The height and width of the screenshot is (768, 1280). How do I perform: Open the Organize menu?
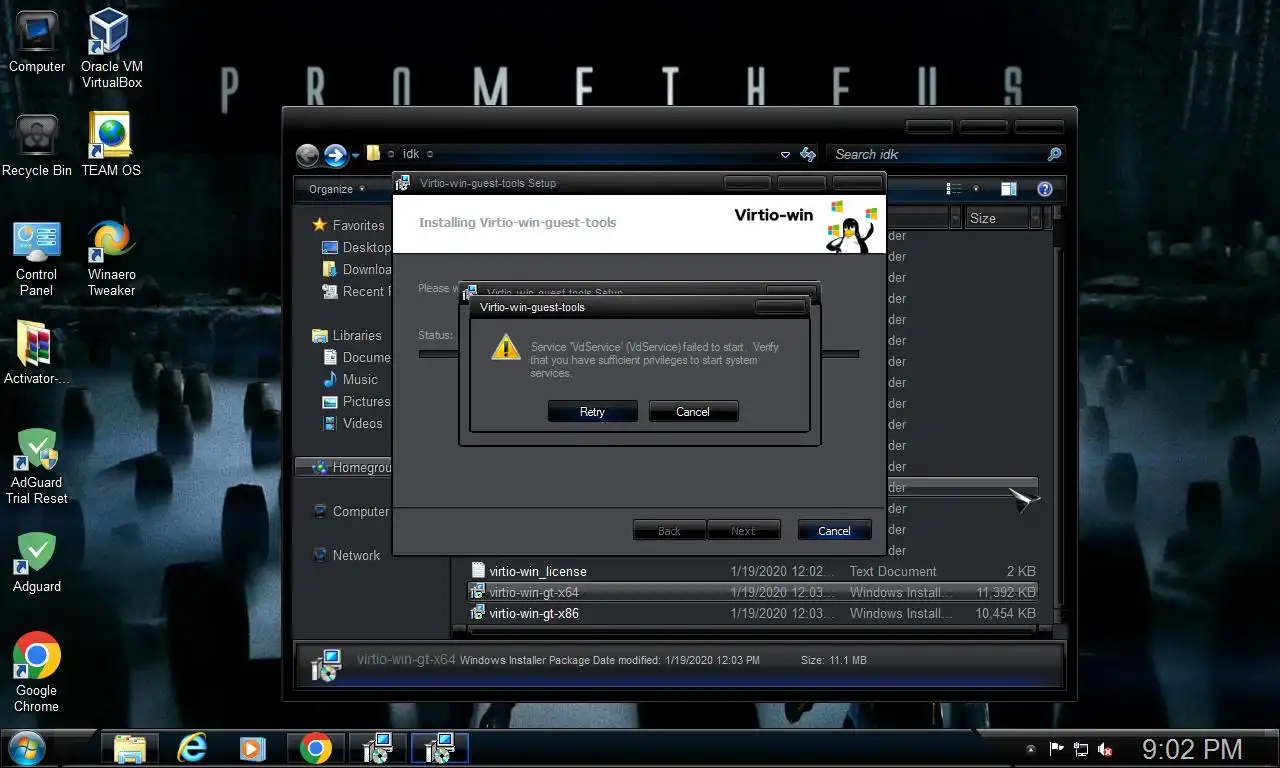click(x=337, y=189)
